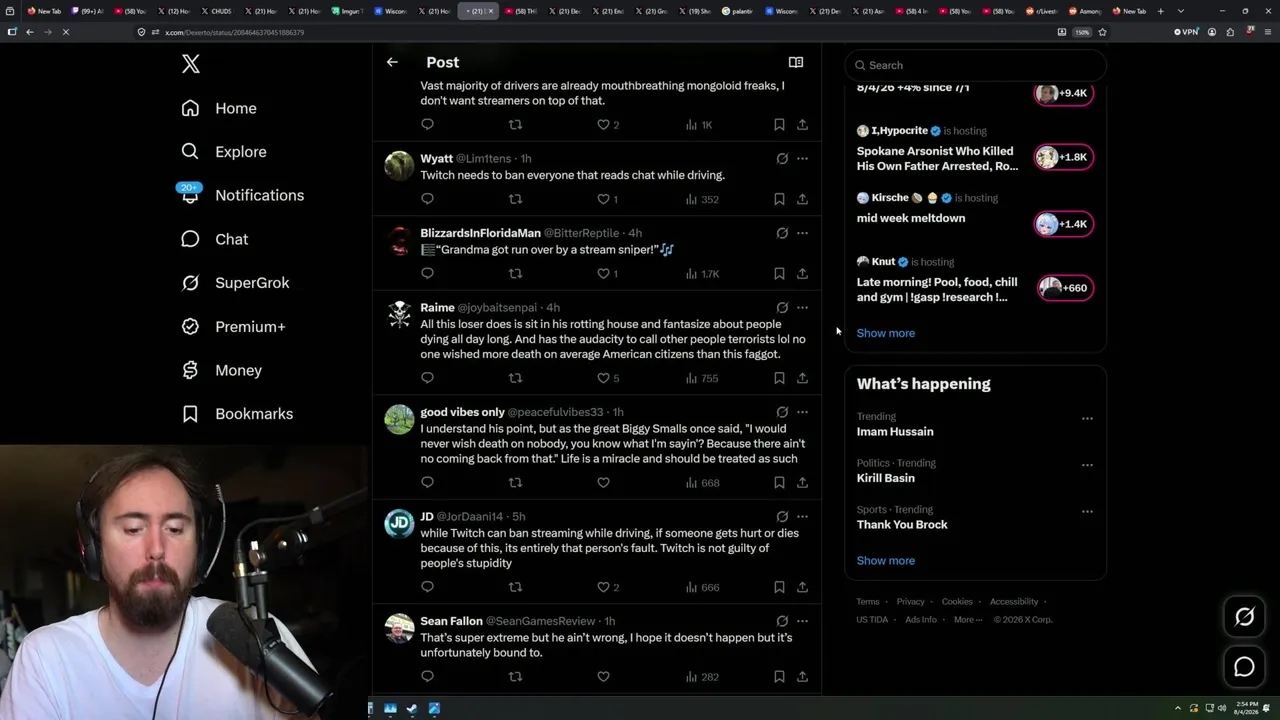The height and width of the screenshot is (720, 1280).
Task: Open the floating messages chat button
Action: click(1244, 667)
